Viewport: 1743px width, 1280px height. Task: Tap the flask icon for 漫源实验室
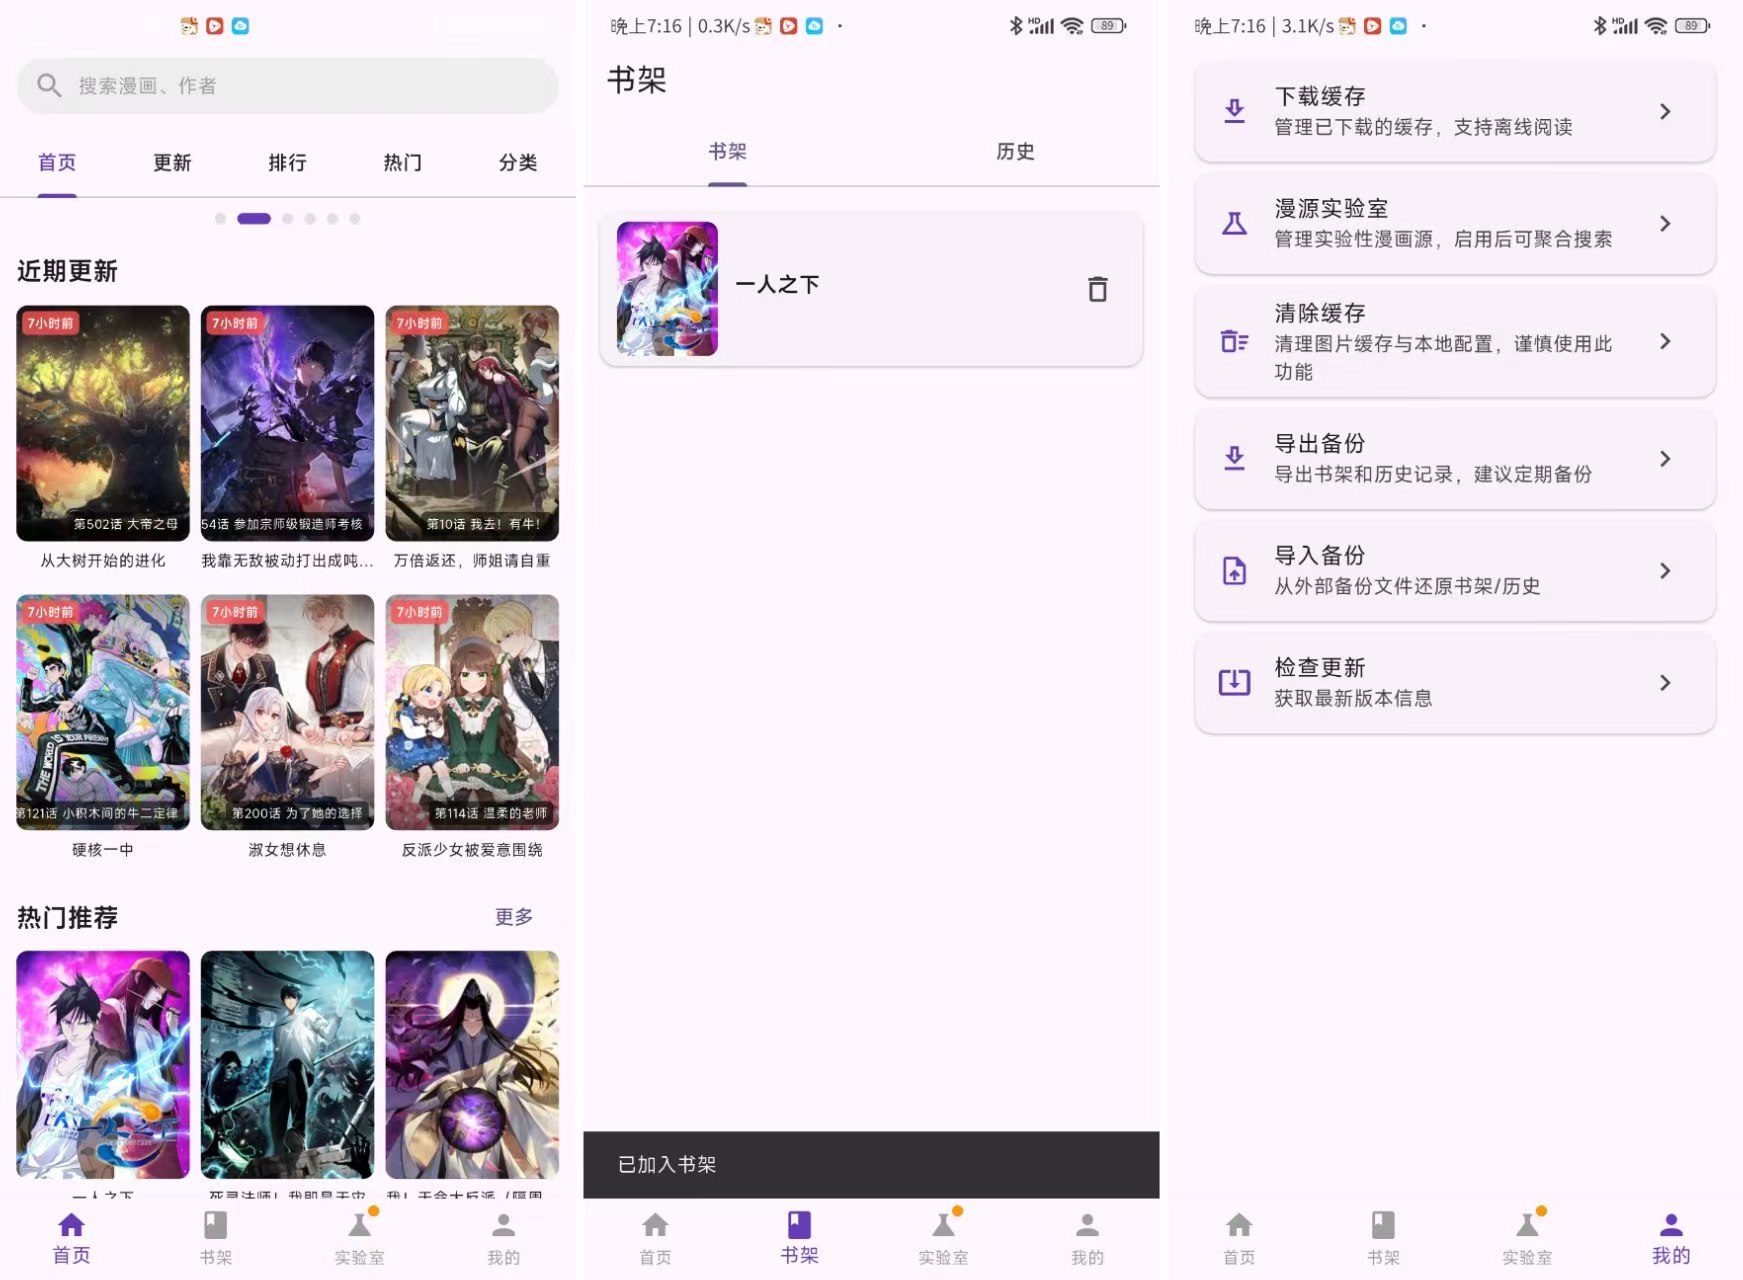(x=1234, y=223)
